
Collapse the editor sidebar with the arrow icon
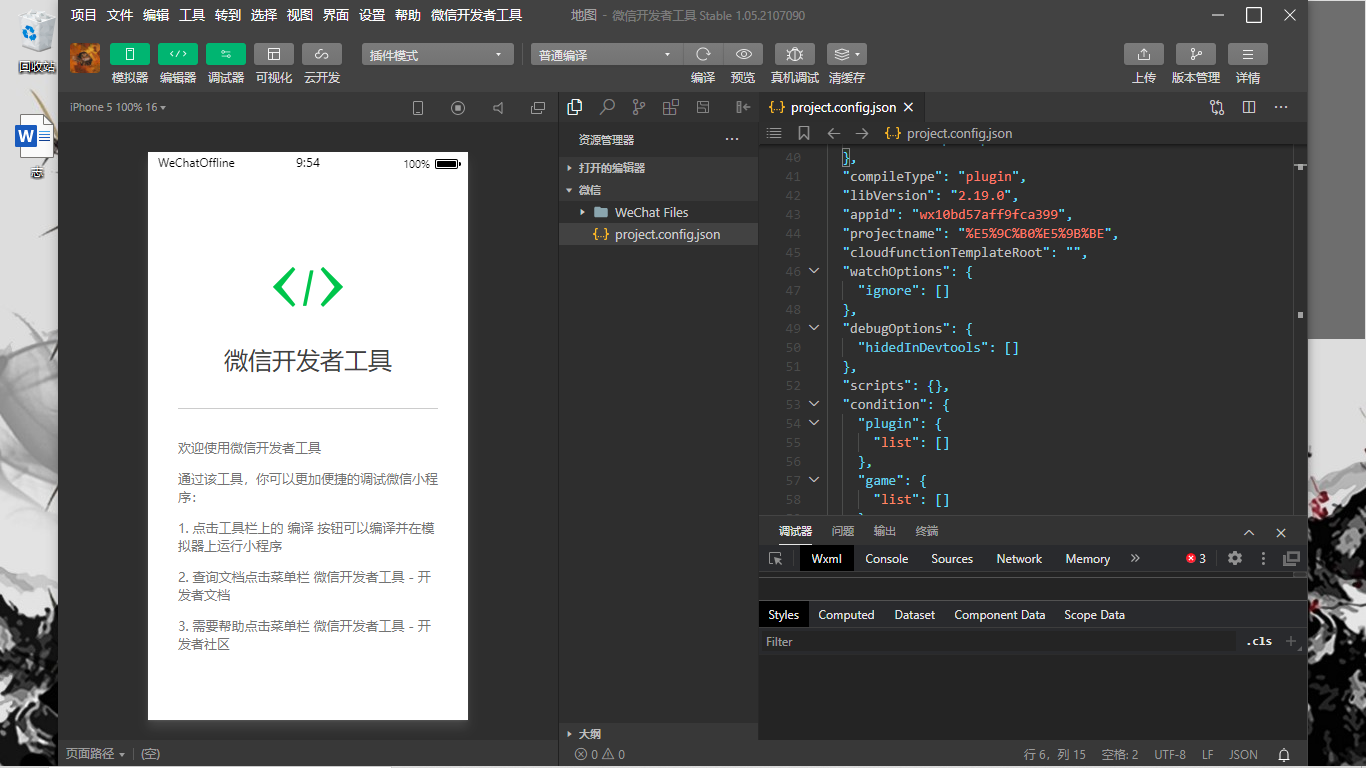[742, 107]
